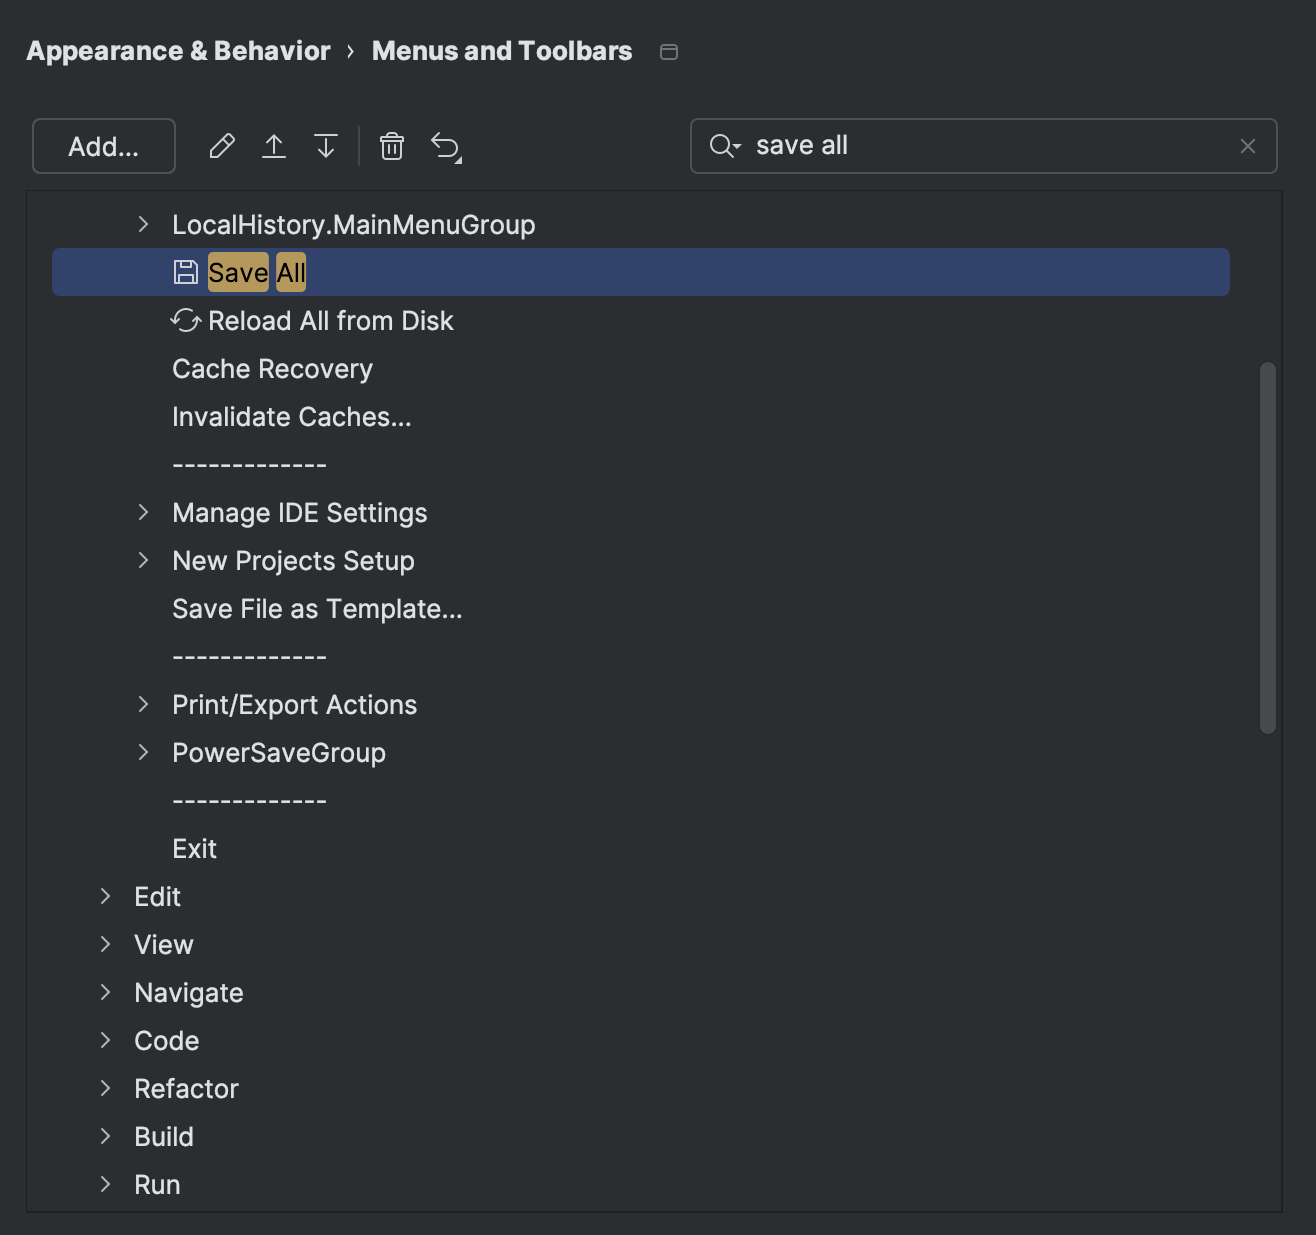Expand the Manage IDE Settings group

point(143,513)
